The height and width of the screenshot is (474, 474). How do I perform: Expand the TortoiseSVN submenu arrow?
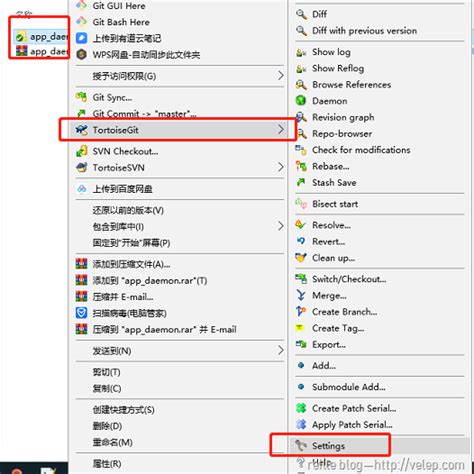281,167
